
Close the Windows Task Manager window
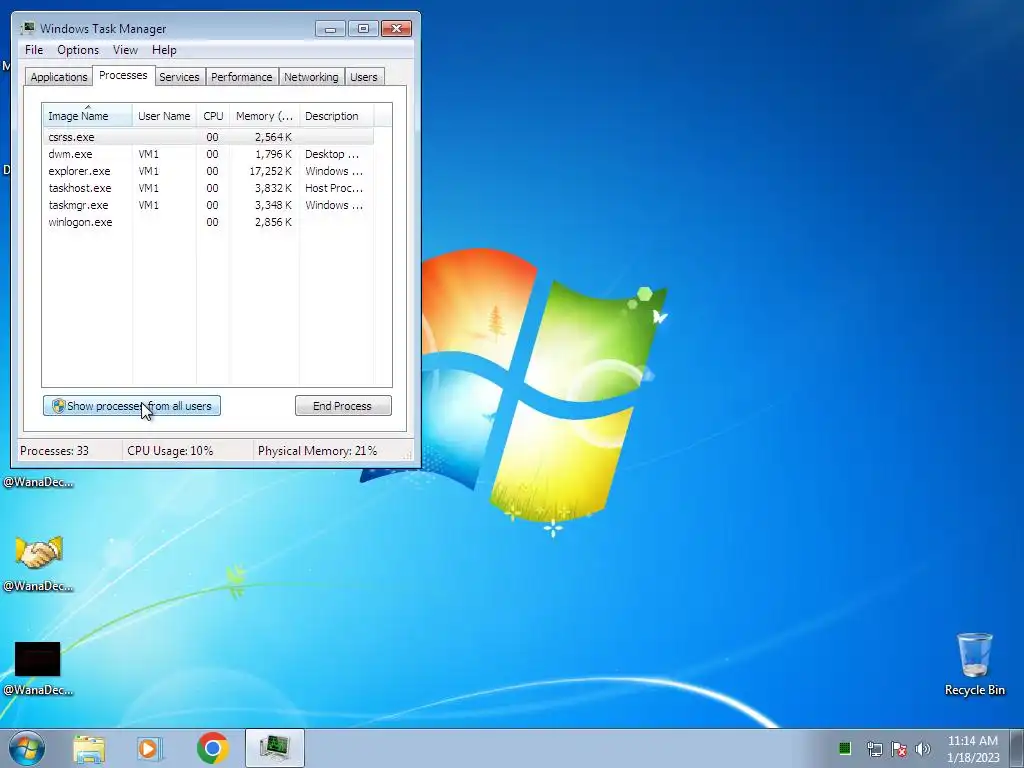pyautogui.click(x=396, y=29)
